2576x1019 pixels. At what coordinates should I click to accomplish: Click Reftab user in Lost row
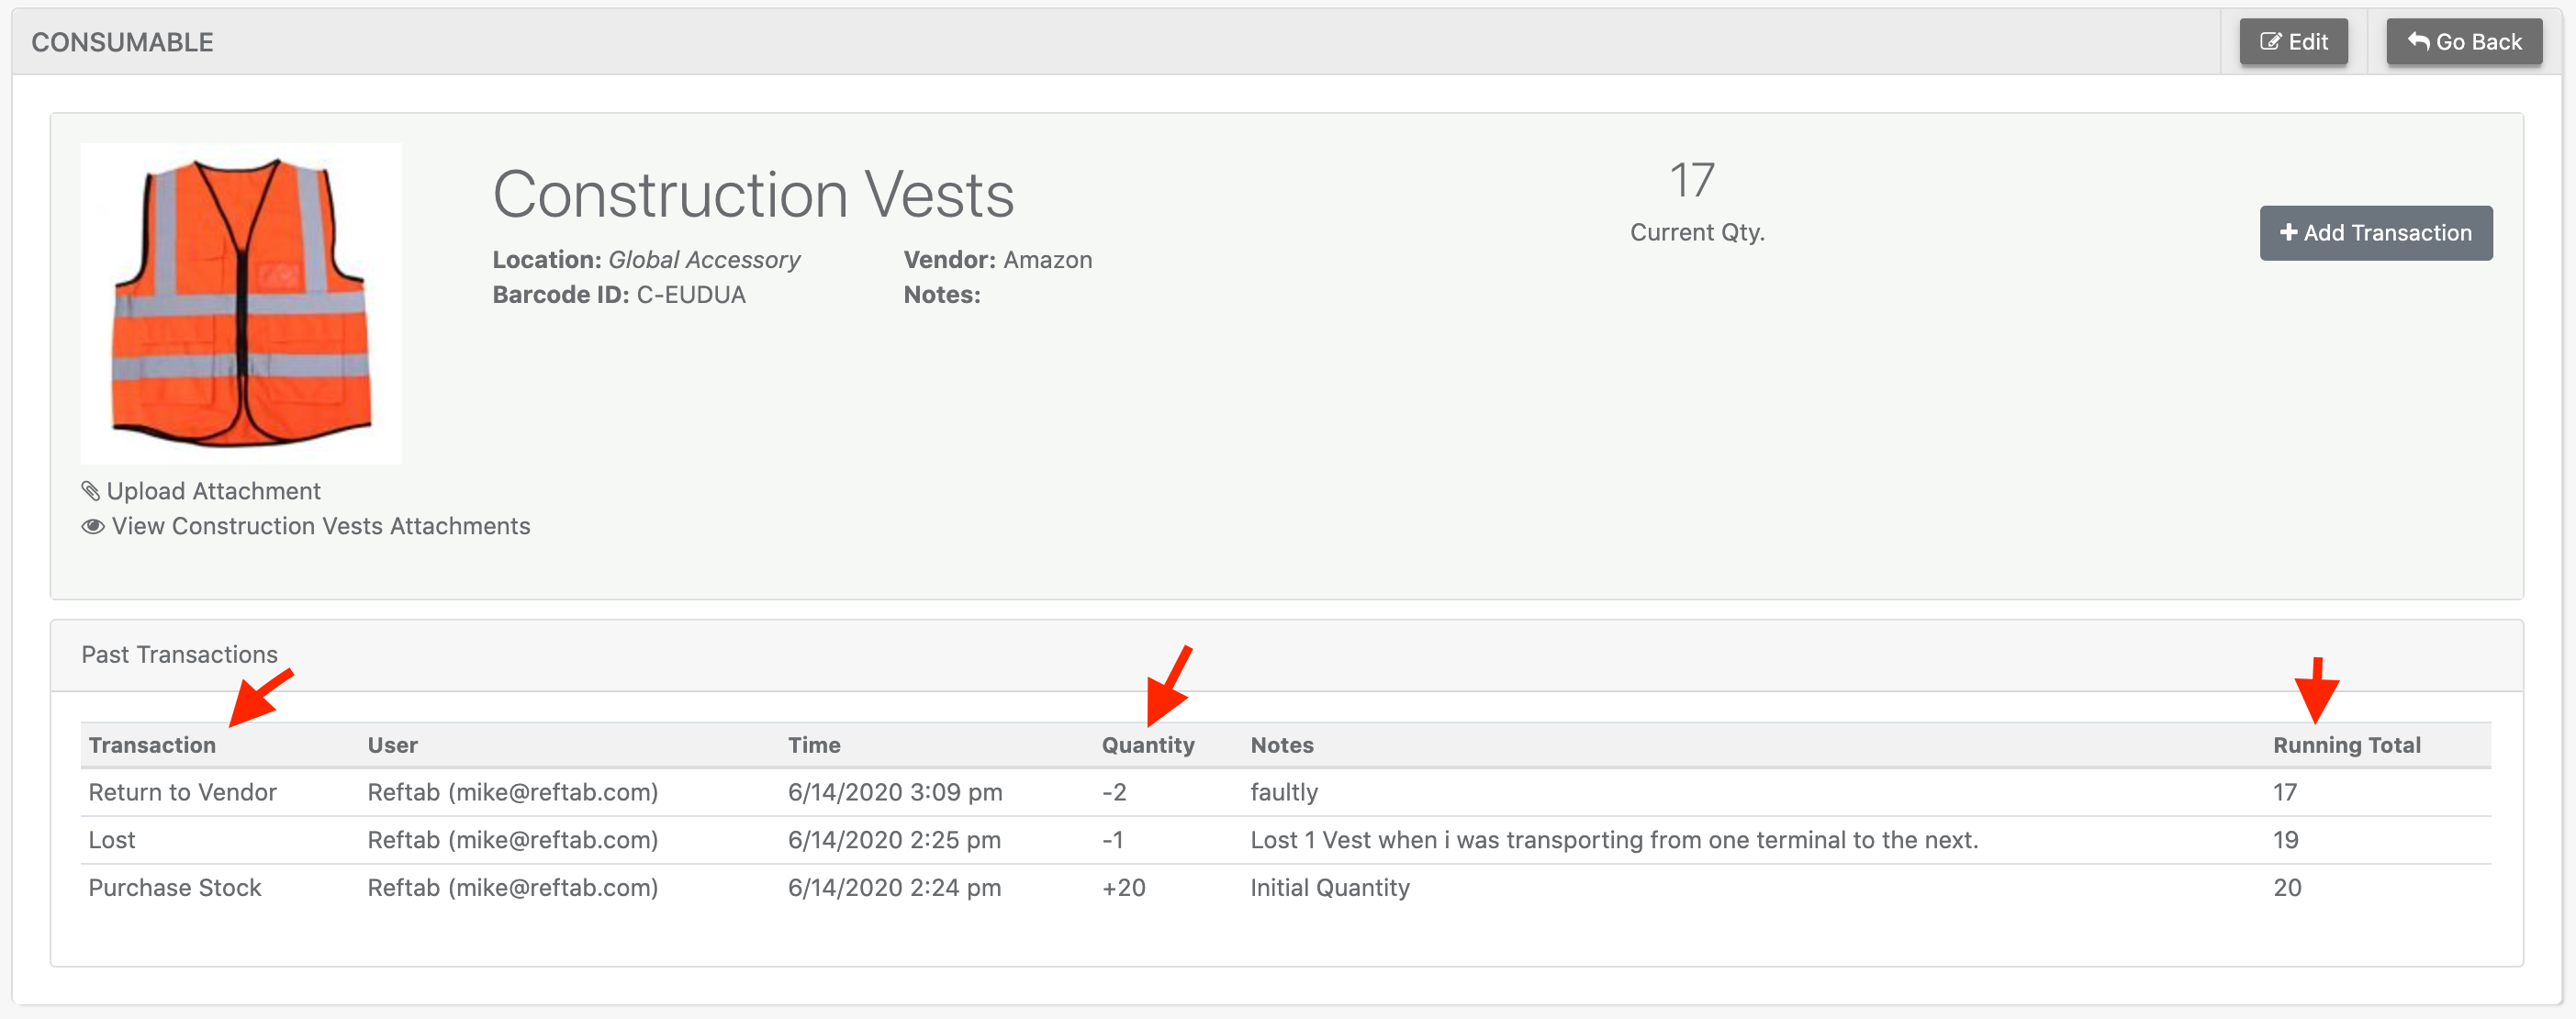(x=512, y=840)
